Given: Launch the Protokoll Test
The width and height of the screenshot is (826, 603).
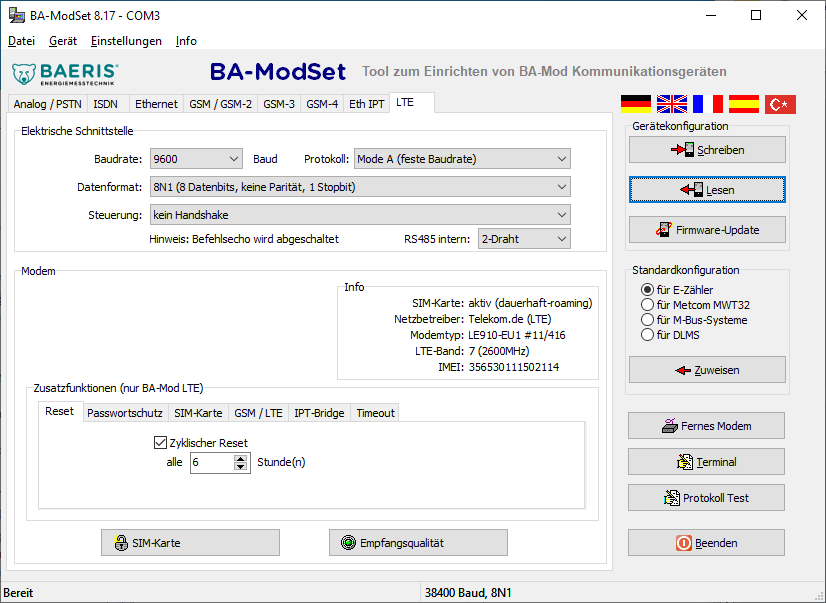Looking at the screenshot, I should (706, 498).
